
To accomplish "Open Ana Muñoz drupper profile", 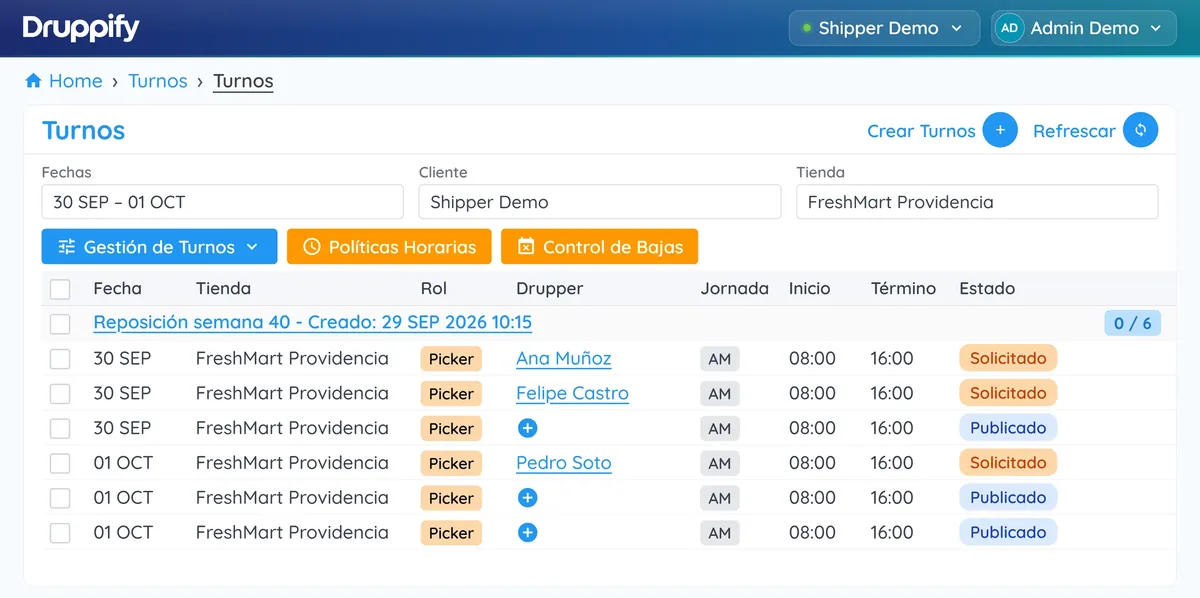I will [563, 359].
